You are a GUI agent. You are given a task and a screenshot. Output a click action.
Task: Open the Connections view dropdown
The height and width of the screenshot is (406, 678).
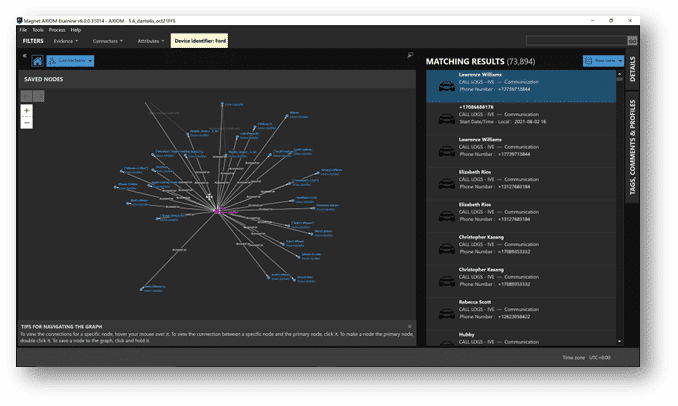70,61
